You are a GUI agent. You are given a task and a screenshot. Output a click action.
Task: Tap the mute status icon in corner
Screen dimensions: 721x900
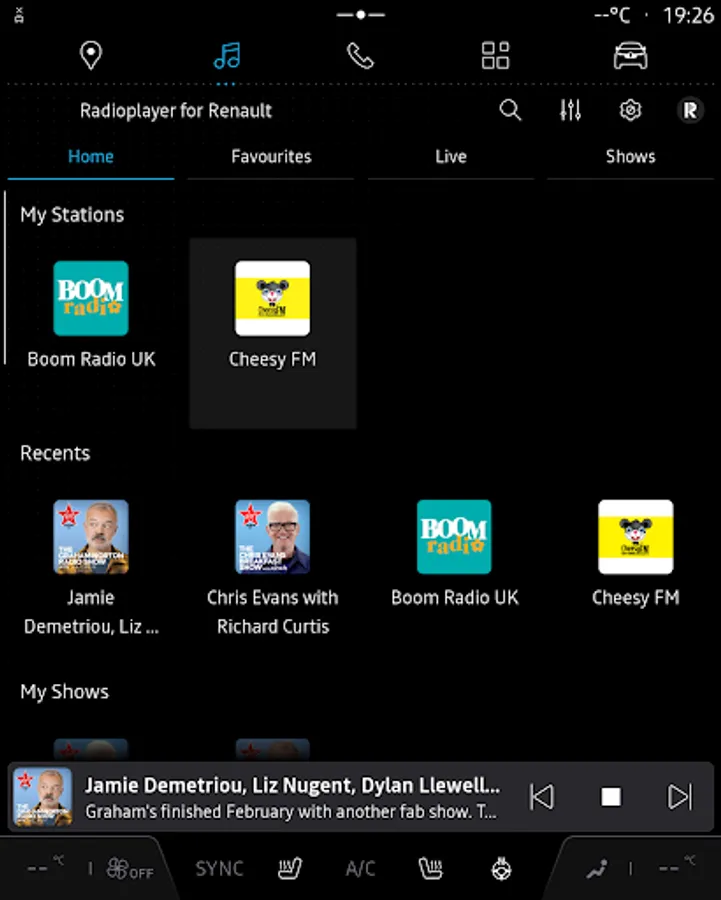tap(18, 15)
